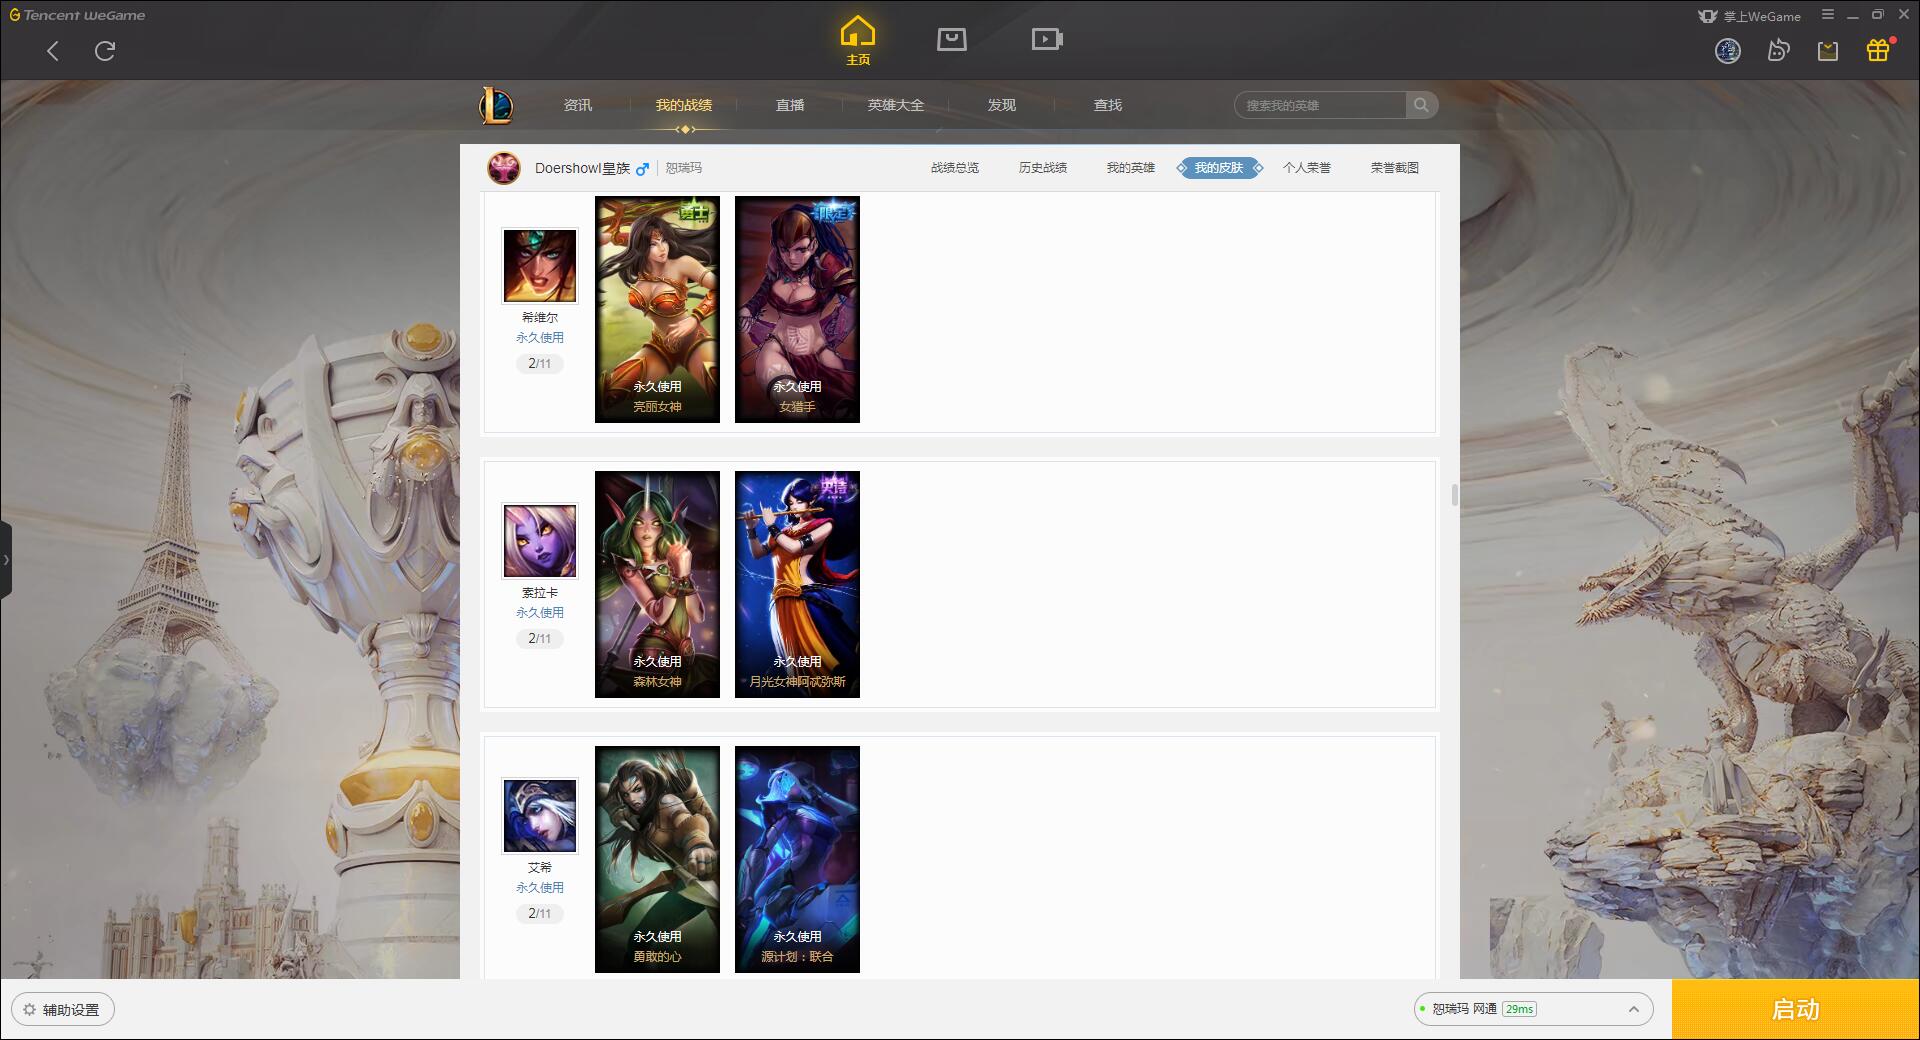
Task: Open the 源计划：联合 skin card
Action: click(797, 859)
